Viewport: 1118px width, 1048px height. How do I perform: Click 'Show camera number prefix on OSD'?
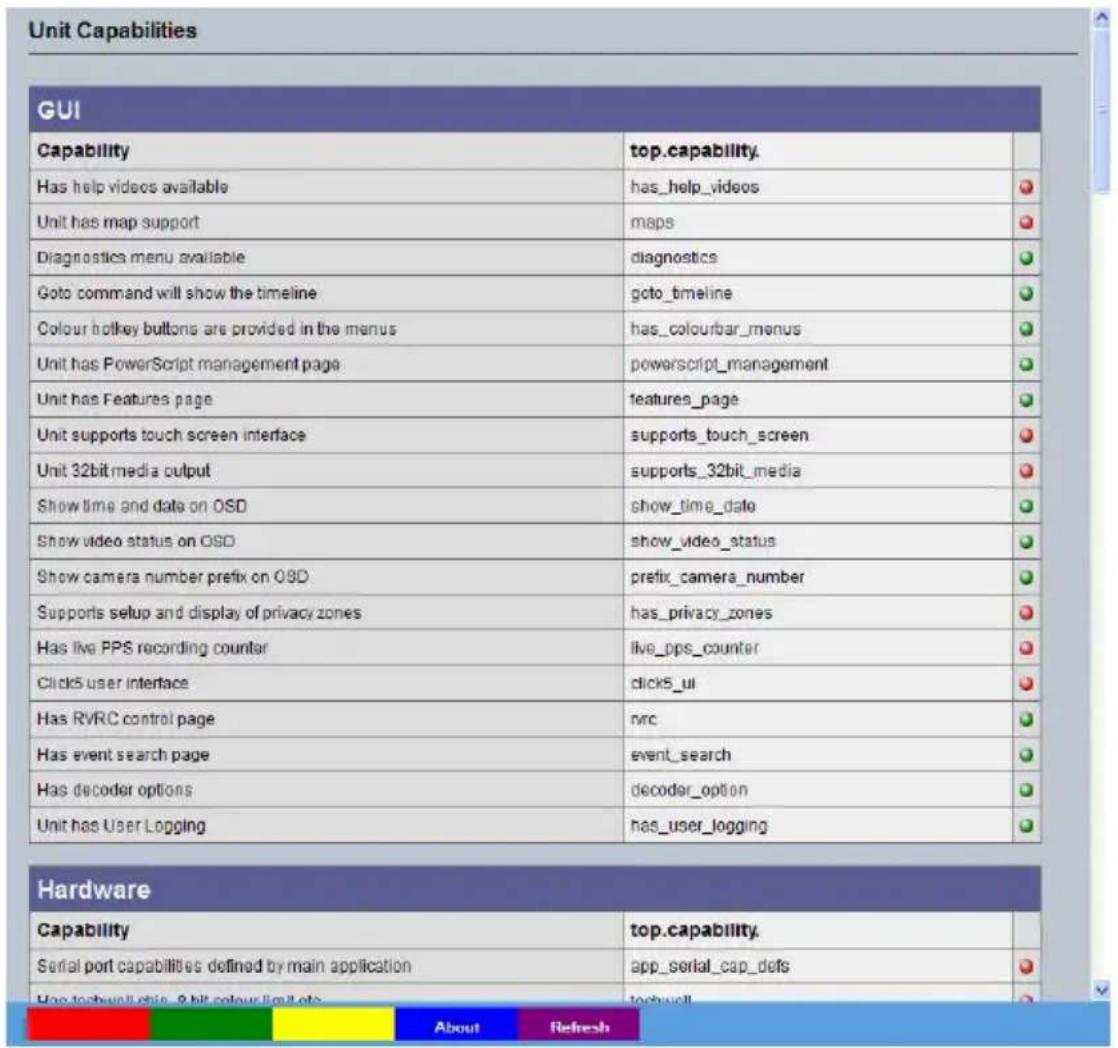[173, 577]
